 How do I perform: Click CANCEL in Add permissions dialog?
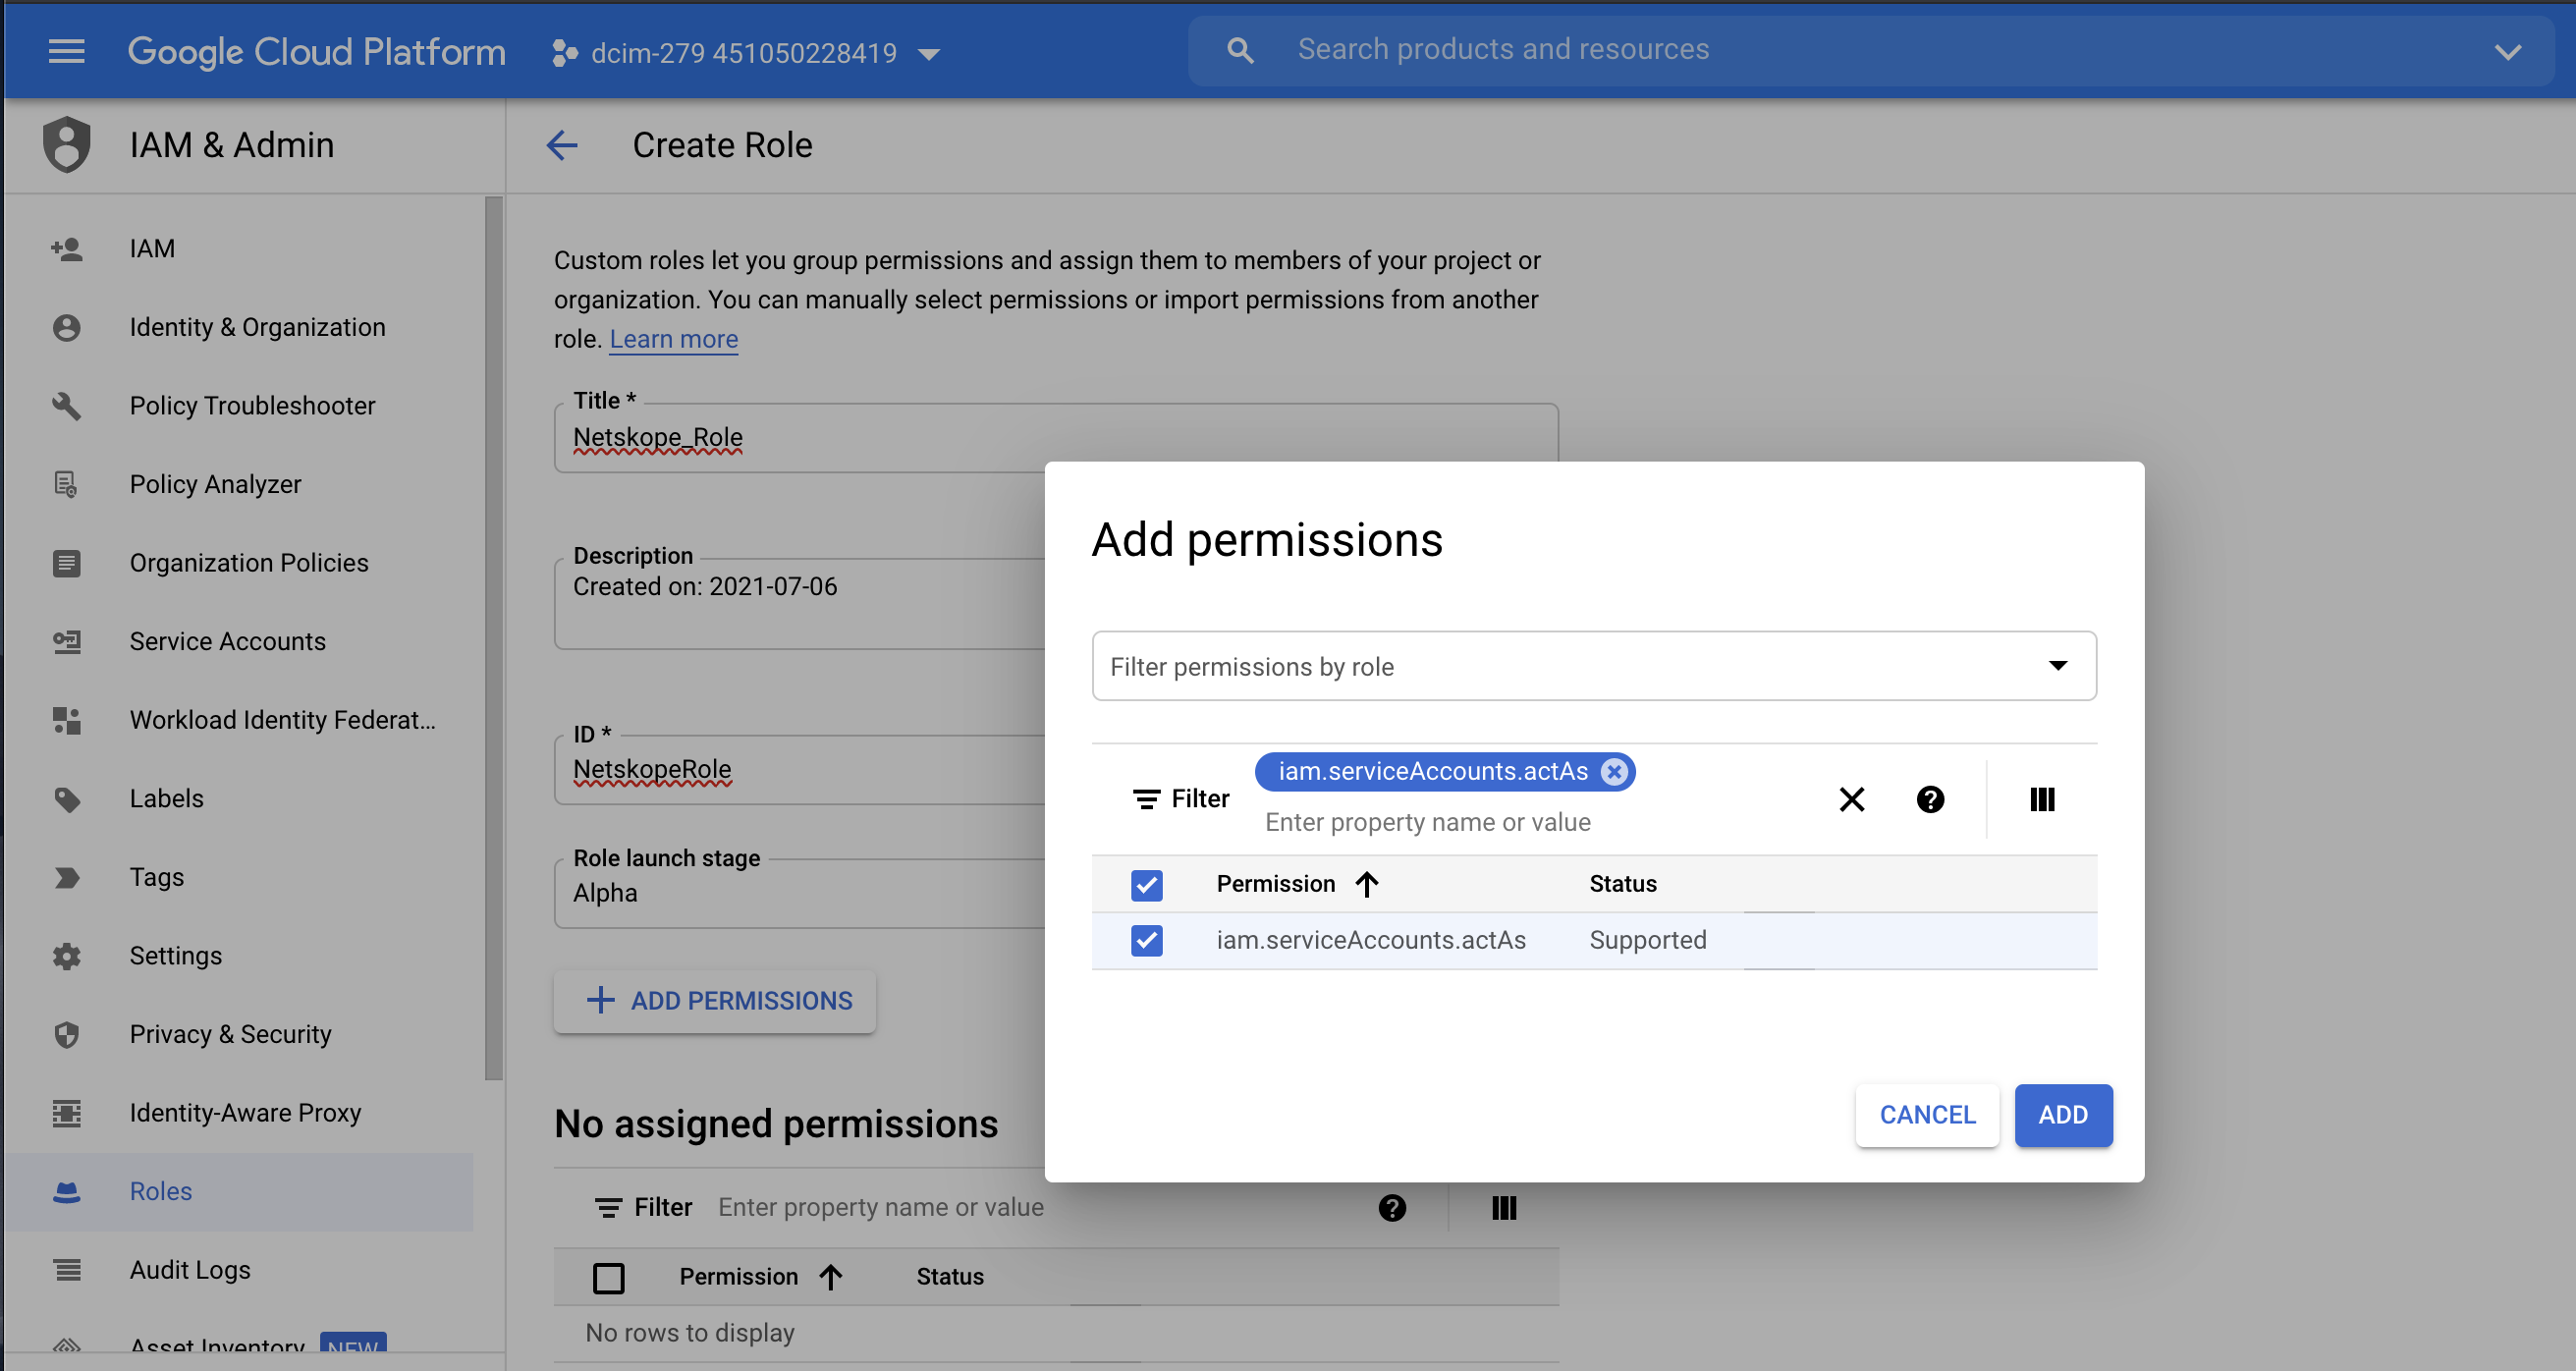1926,1114
